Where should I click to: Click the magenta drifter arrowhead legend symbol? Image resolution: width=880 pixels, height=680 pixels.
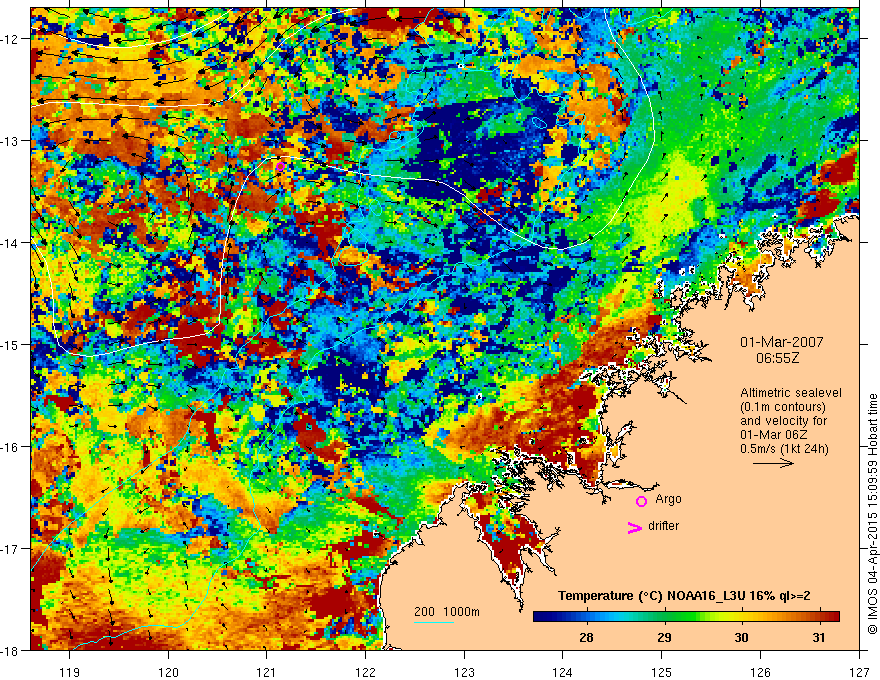[x=635, y=527]
